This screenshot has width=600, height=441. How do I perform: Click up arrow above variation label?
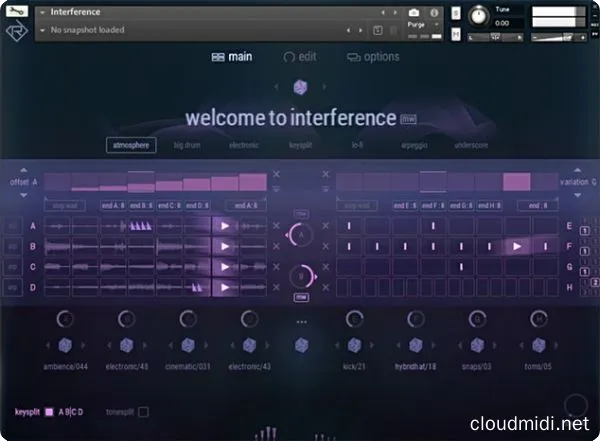(x=577, y=170)
